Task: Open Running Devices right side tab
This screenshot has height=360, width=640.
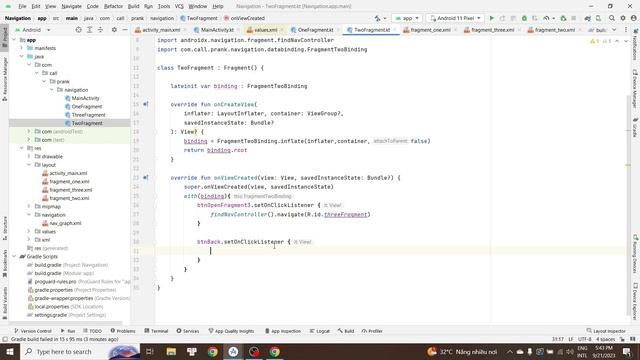Action: 635,253
